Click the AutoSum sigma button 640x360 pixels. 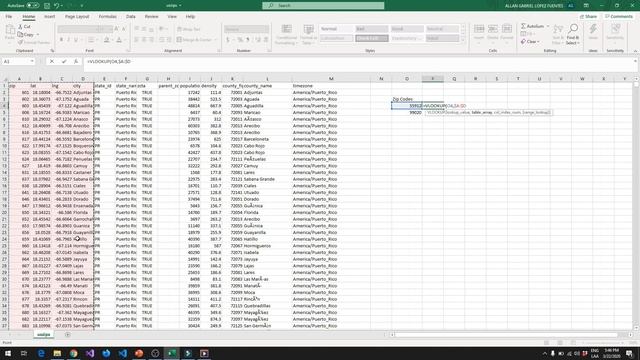533,26
